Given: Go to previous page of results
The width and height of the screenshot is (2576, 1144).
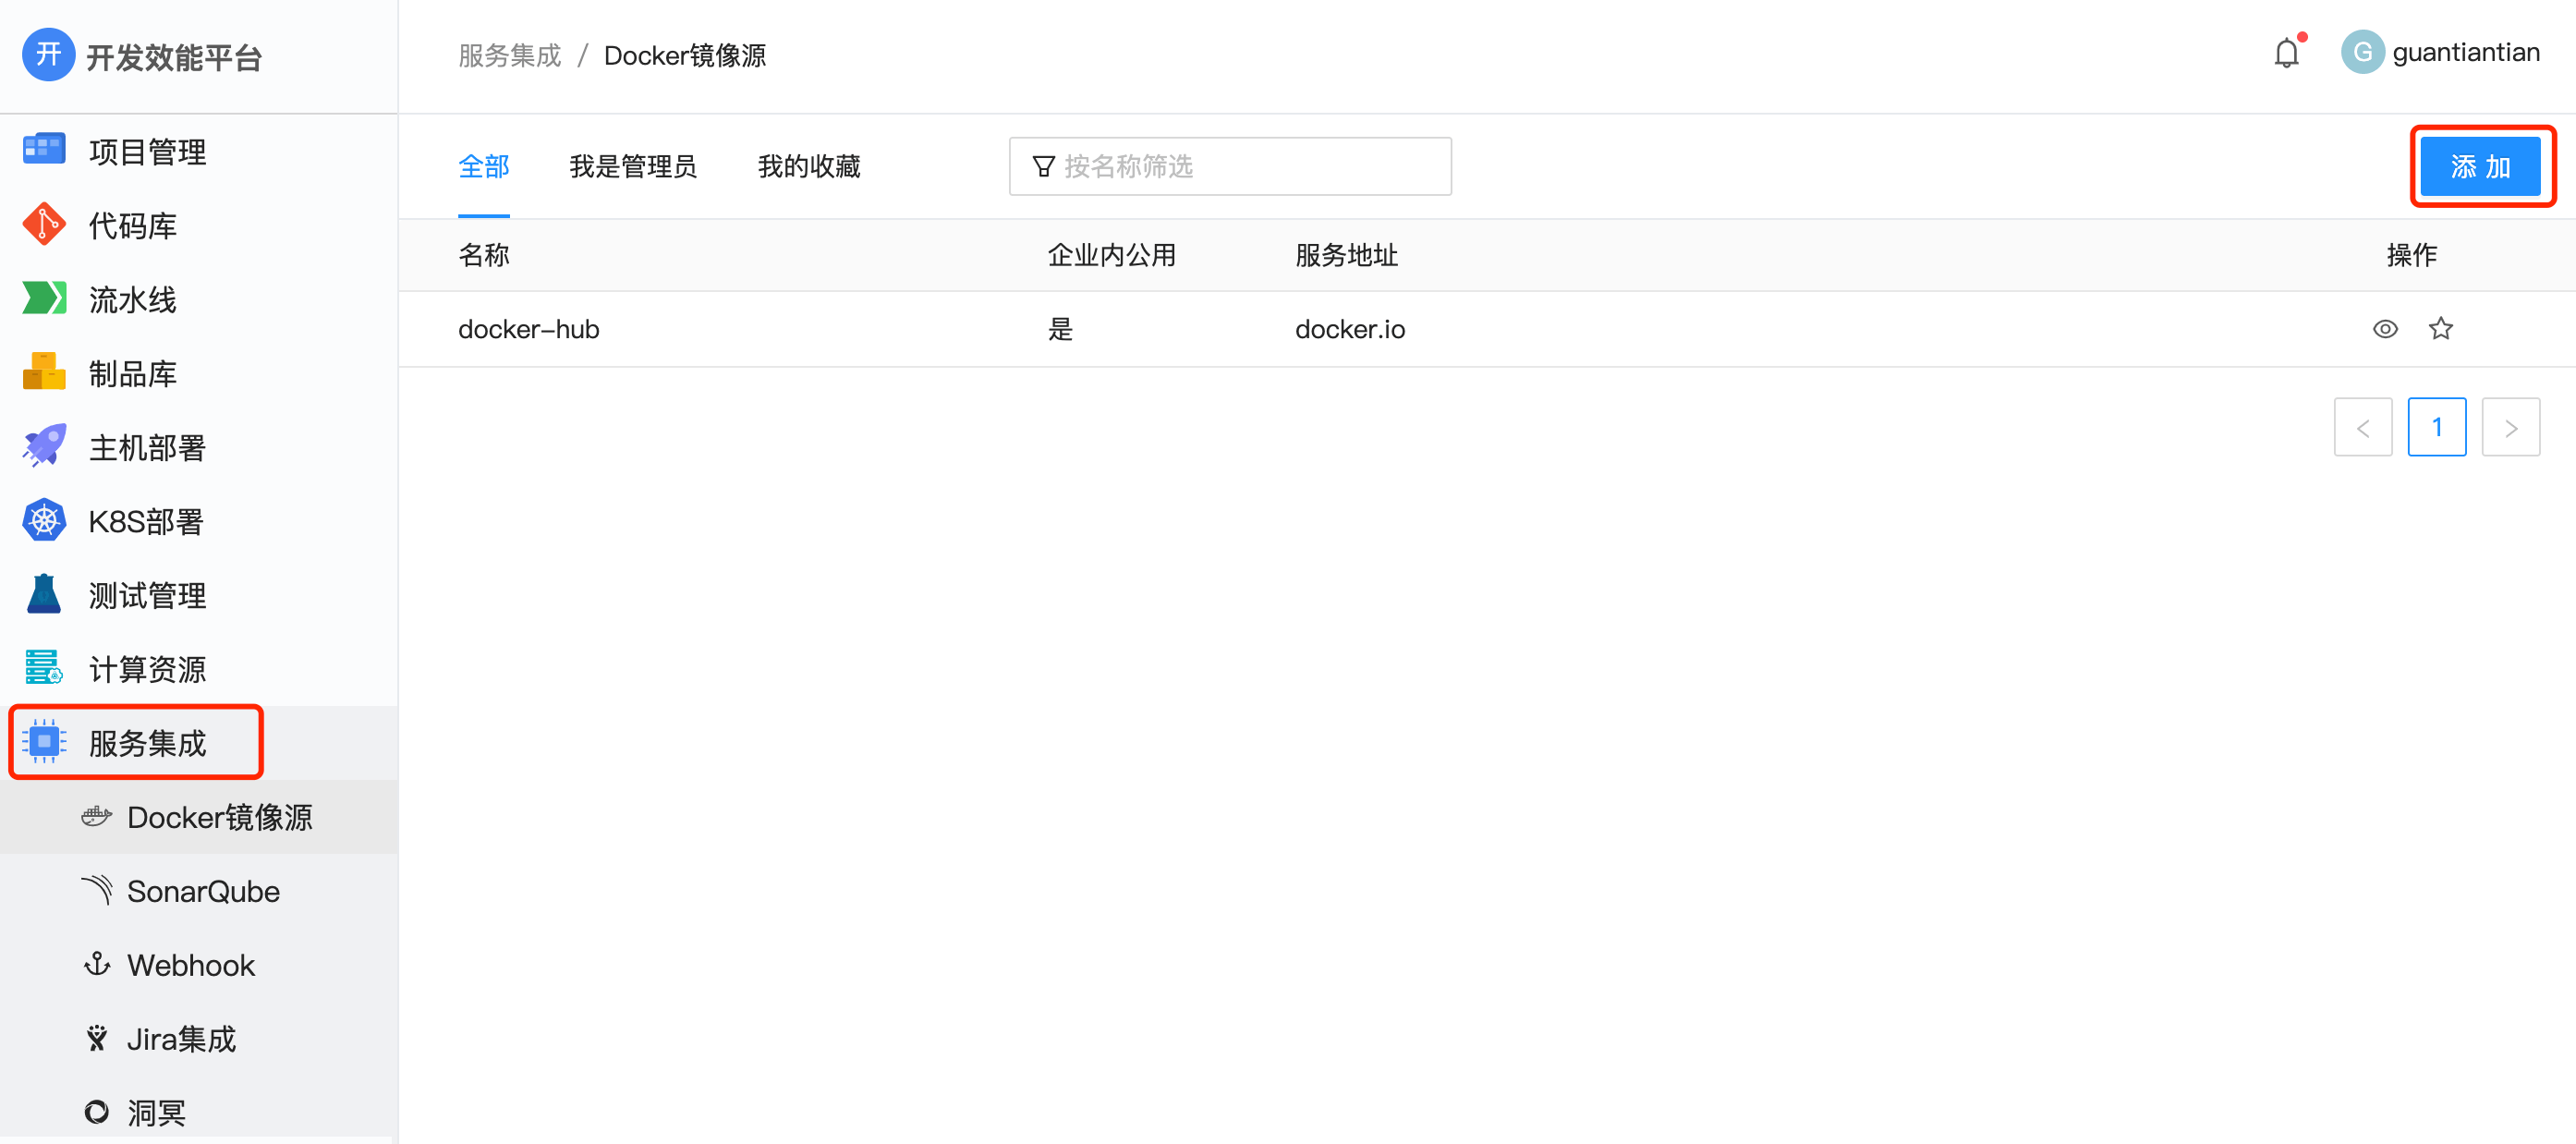Looking at the screenshot, I should point(2363,427).
